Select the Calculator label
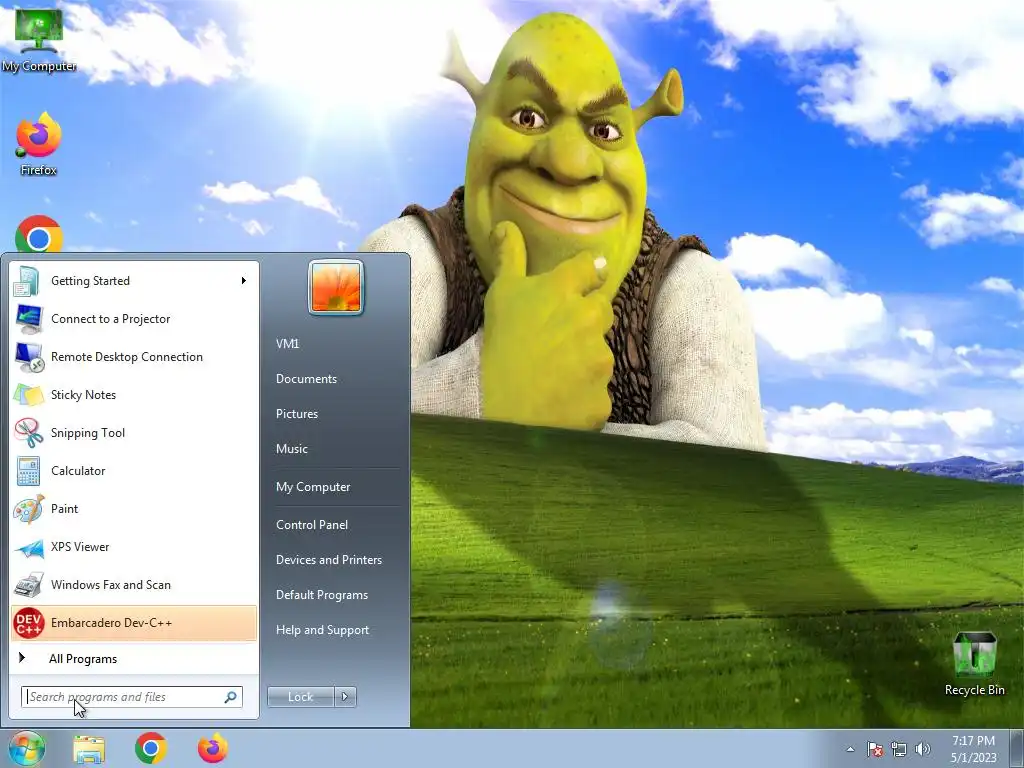Viewport: 1024px width, 768px height. tap(78, 471)
